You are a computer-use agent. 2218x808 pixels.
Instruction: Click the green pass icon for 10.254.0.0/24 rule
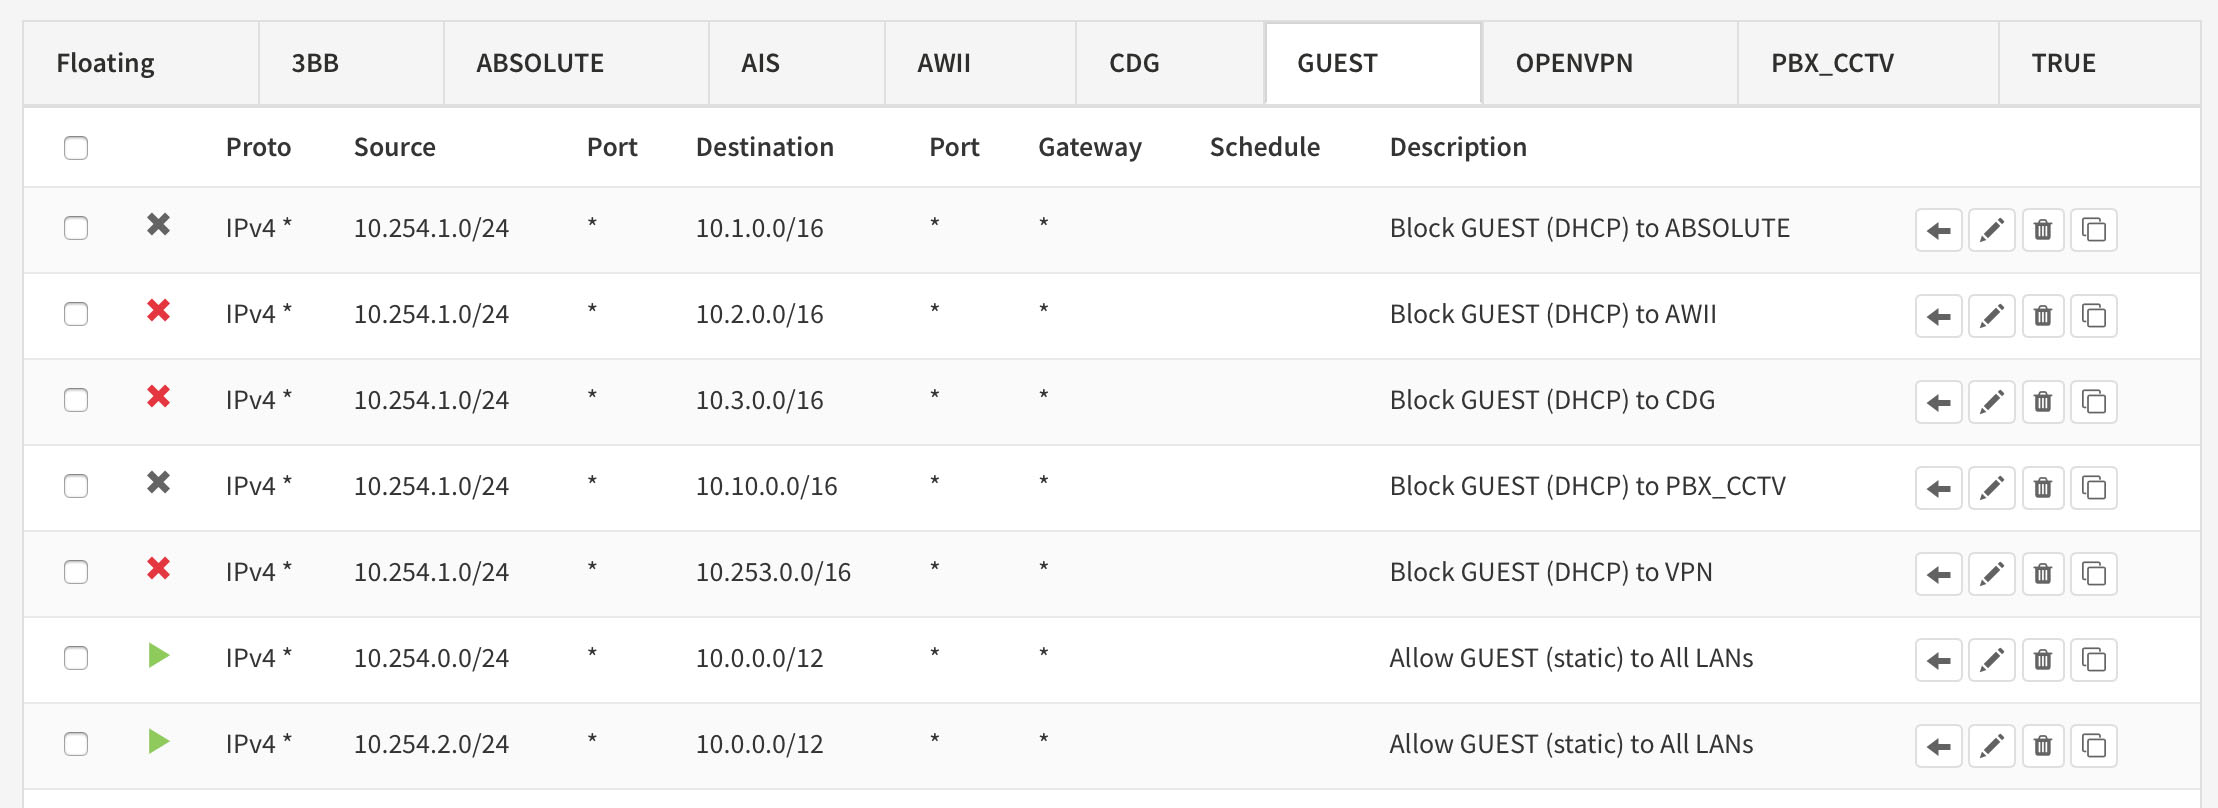coord(158,656)
